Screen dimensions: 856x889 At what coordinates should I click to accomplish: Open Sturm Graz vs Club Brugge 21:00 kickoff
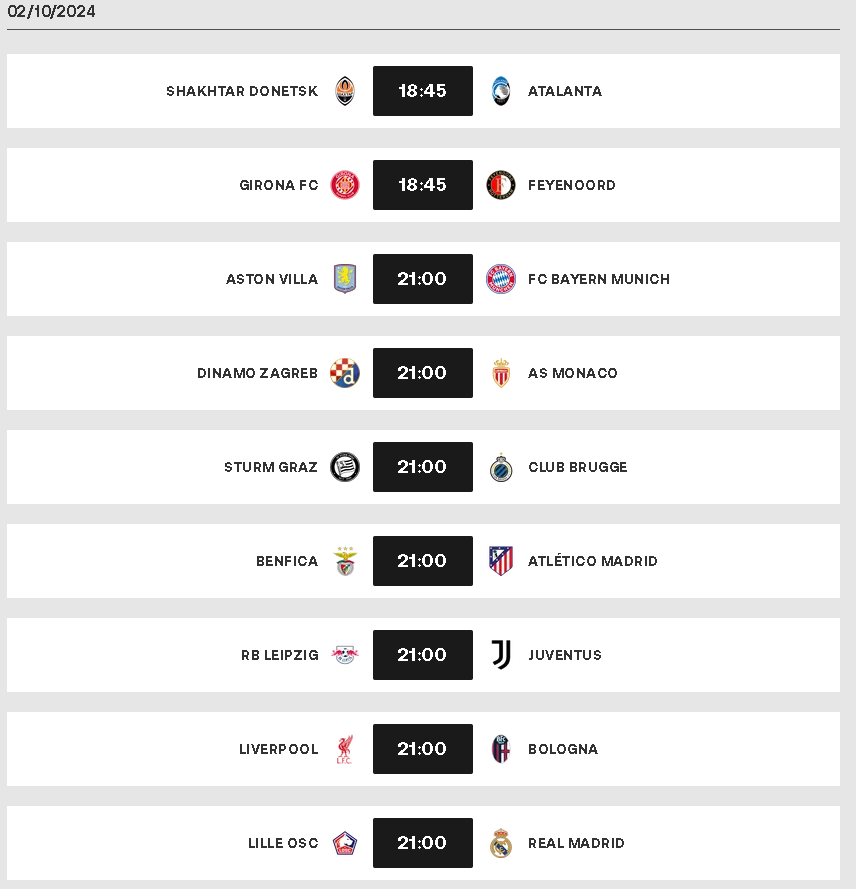[x=423, y=467]
